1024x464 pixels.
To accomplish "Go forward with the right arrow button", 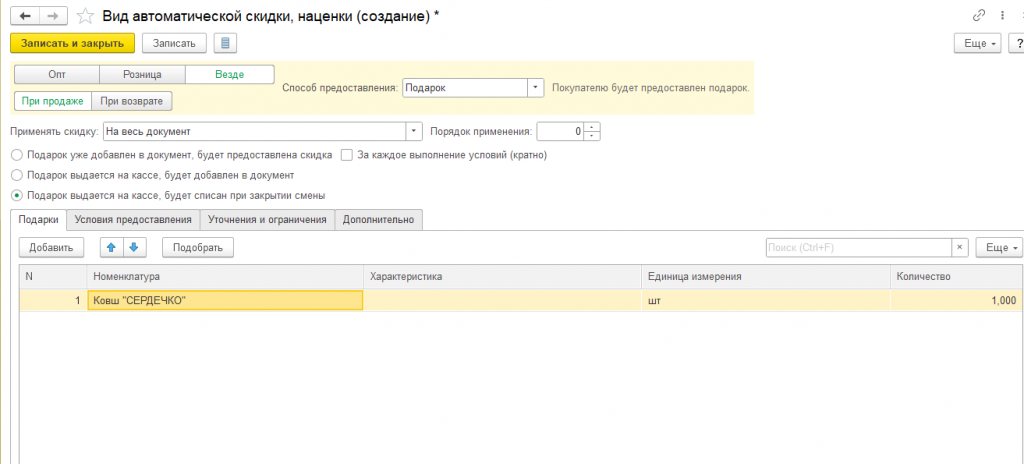I will (x=54, y=15).
